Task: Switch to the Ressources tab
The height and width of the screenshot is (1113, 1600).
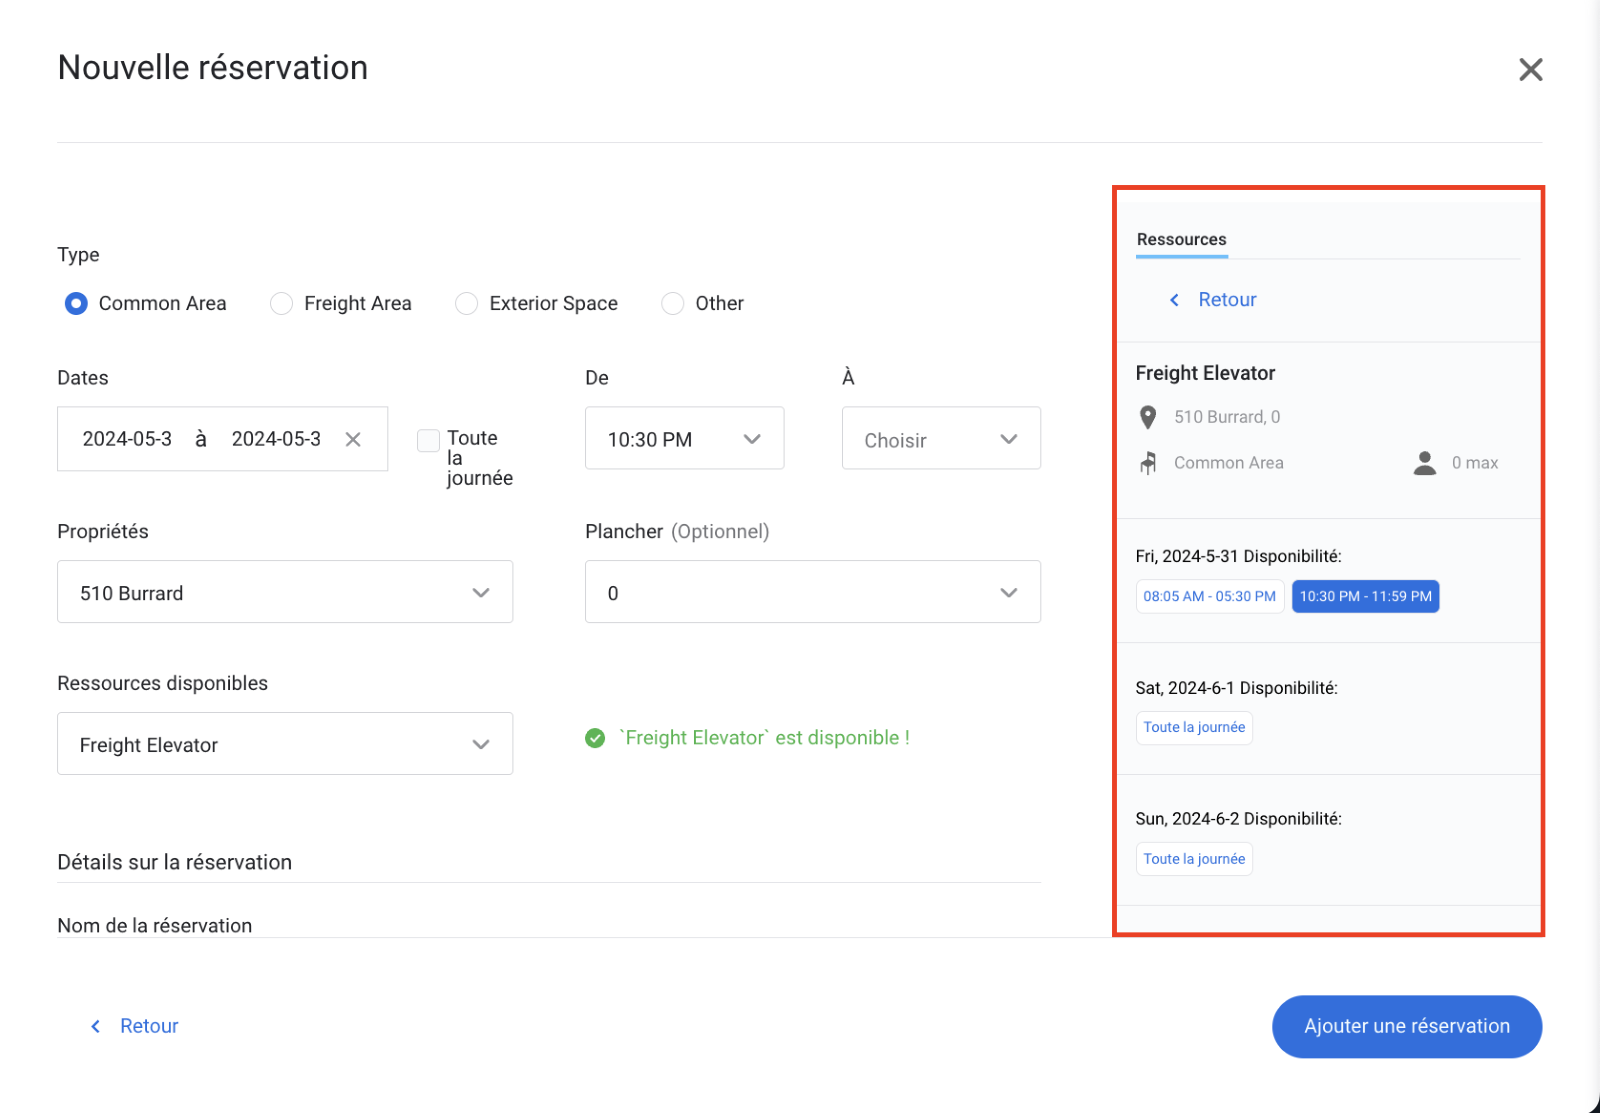Action: click(1181, 240)
